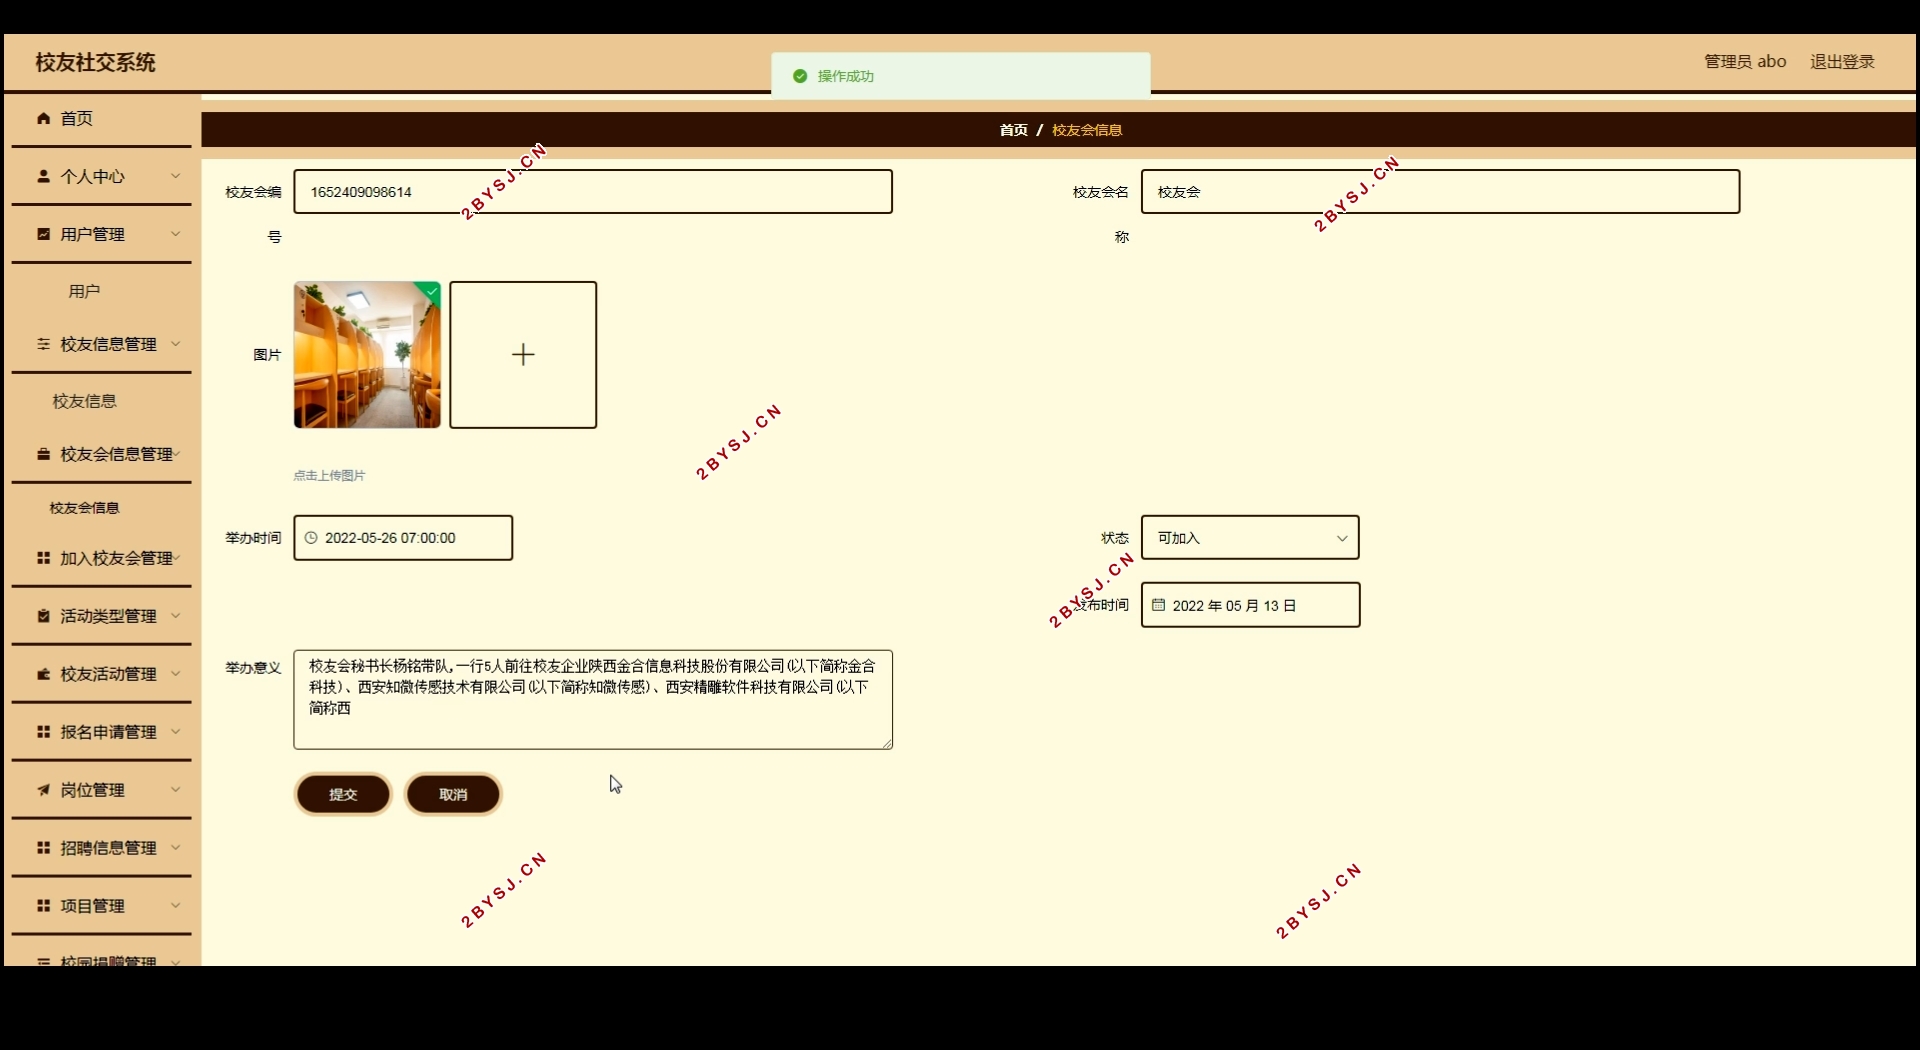Click 退出登录 to log out
1920x1050 pixels.
[x=1842, y=62]
